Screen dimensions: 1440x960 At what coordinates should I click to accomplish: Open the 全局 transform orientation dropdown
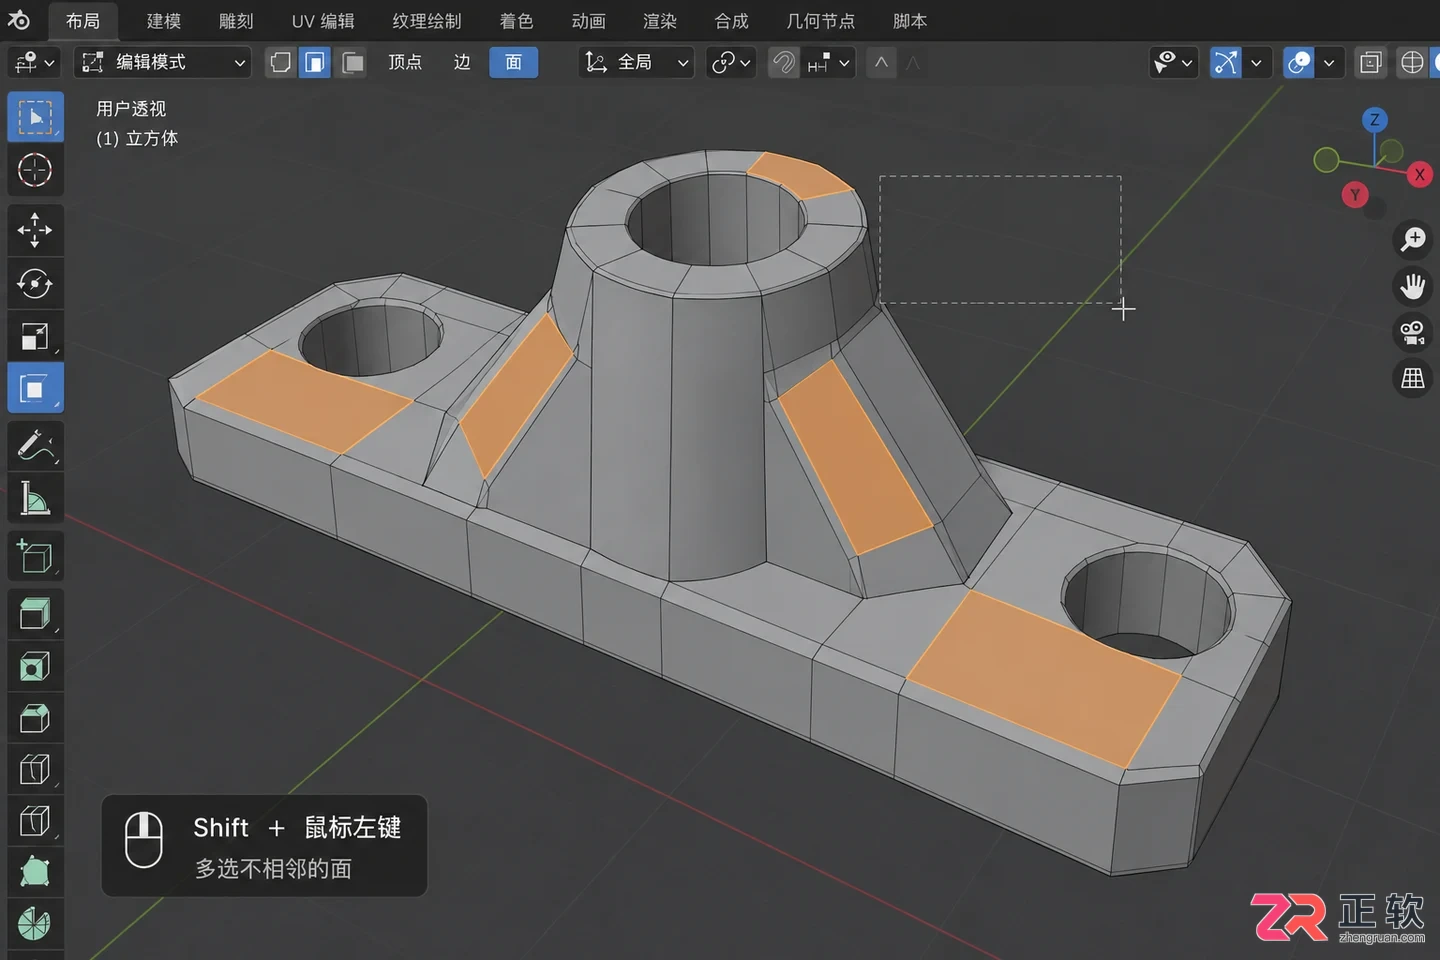pos(636,63)
